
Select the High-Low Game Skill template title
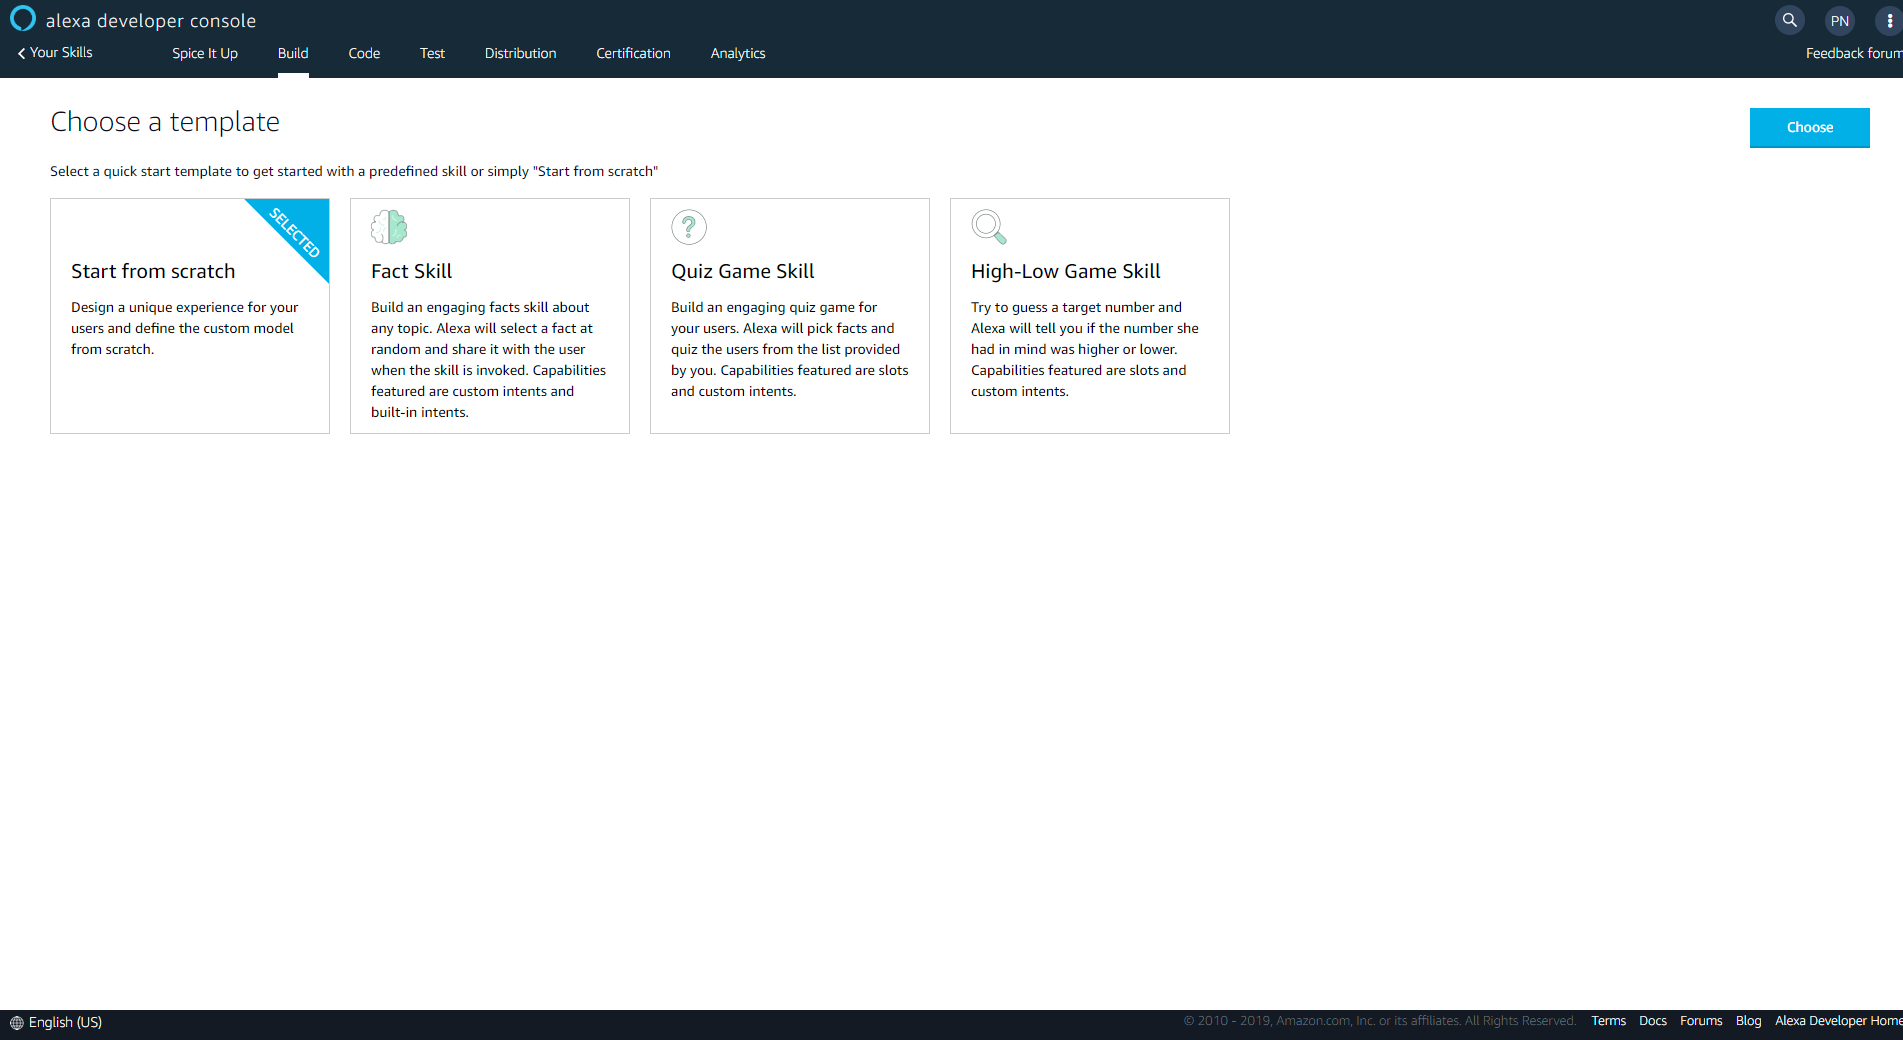pyautogui.click(x=1065, y=271)
